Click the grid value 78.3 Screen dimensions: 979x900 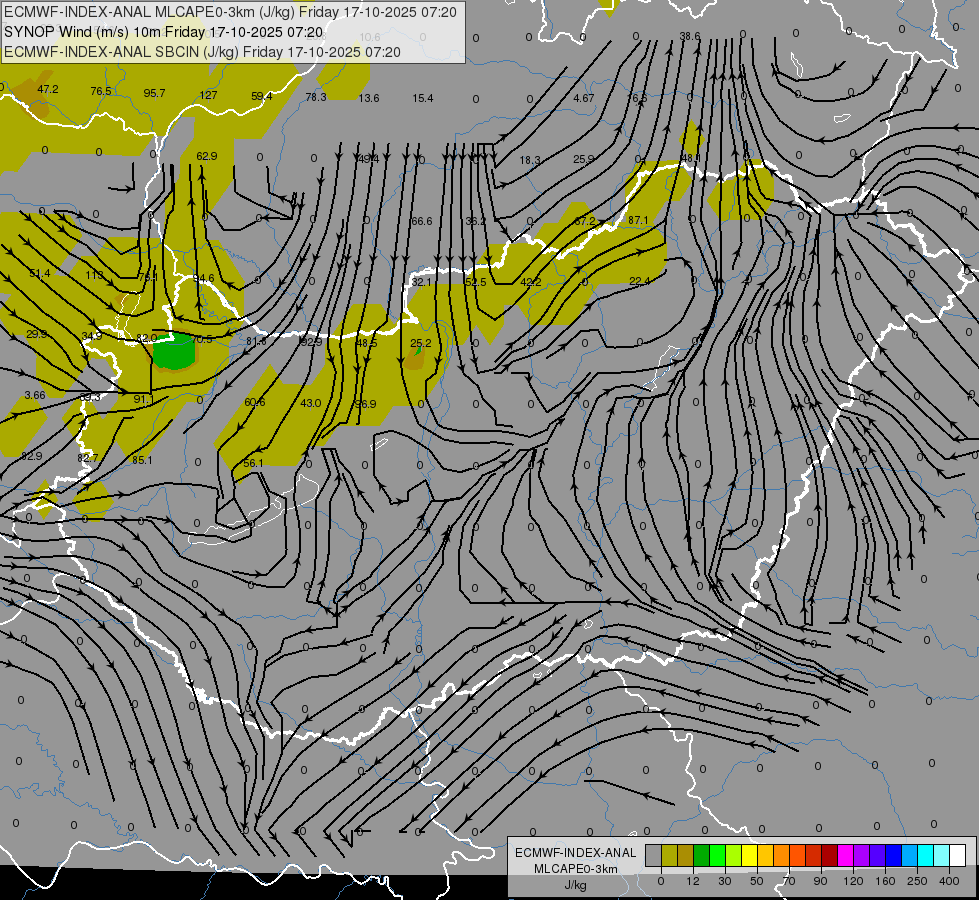[316, 97]
